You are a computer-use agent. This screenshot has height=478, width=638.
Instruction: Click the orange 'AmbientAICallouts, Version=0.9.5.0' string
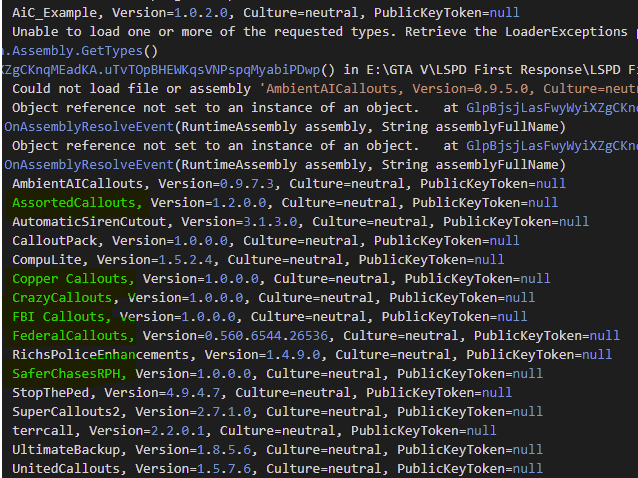(397, 89)
